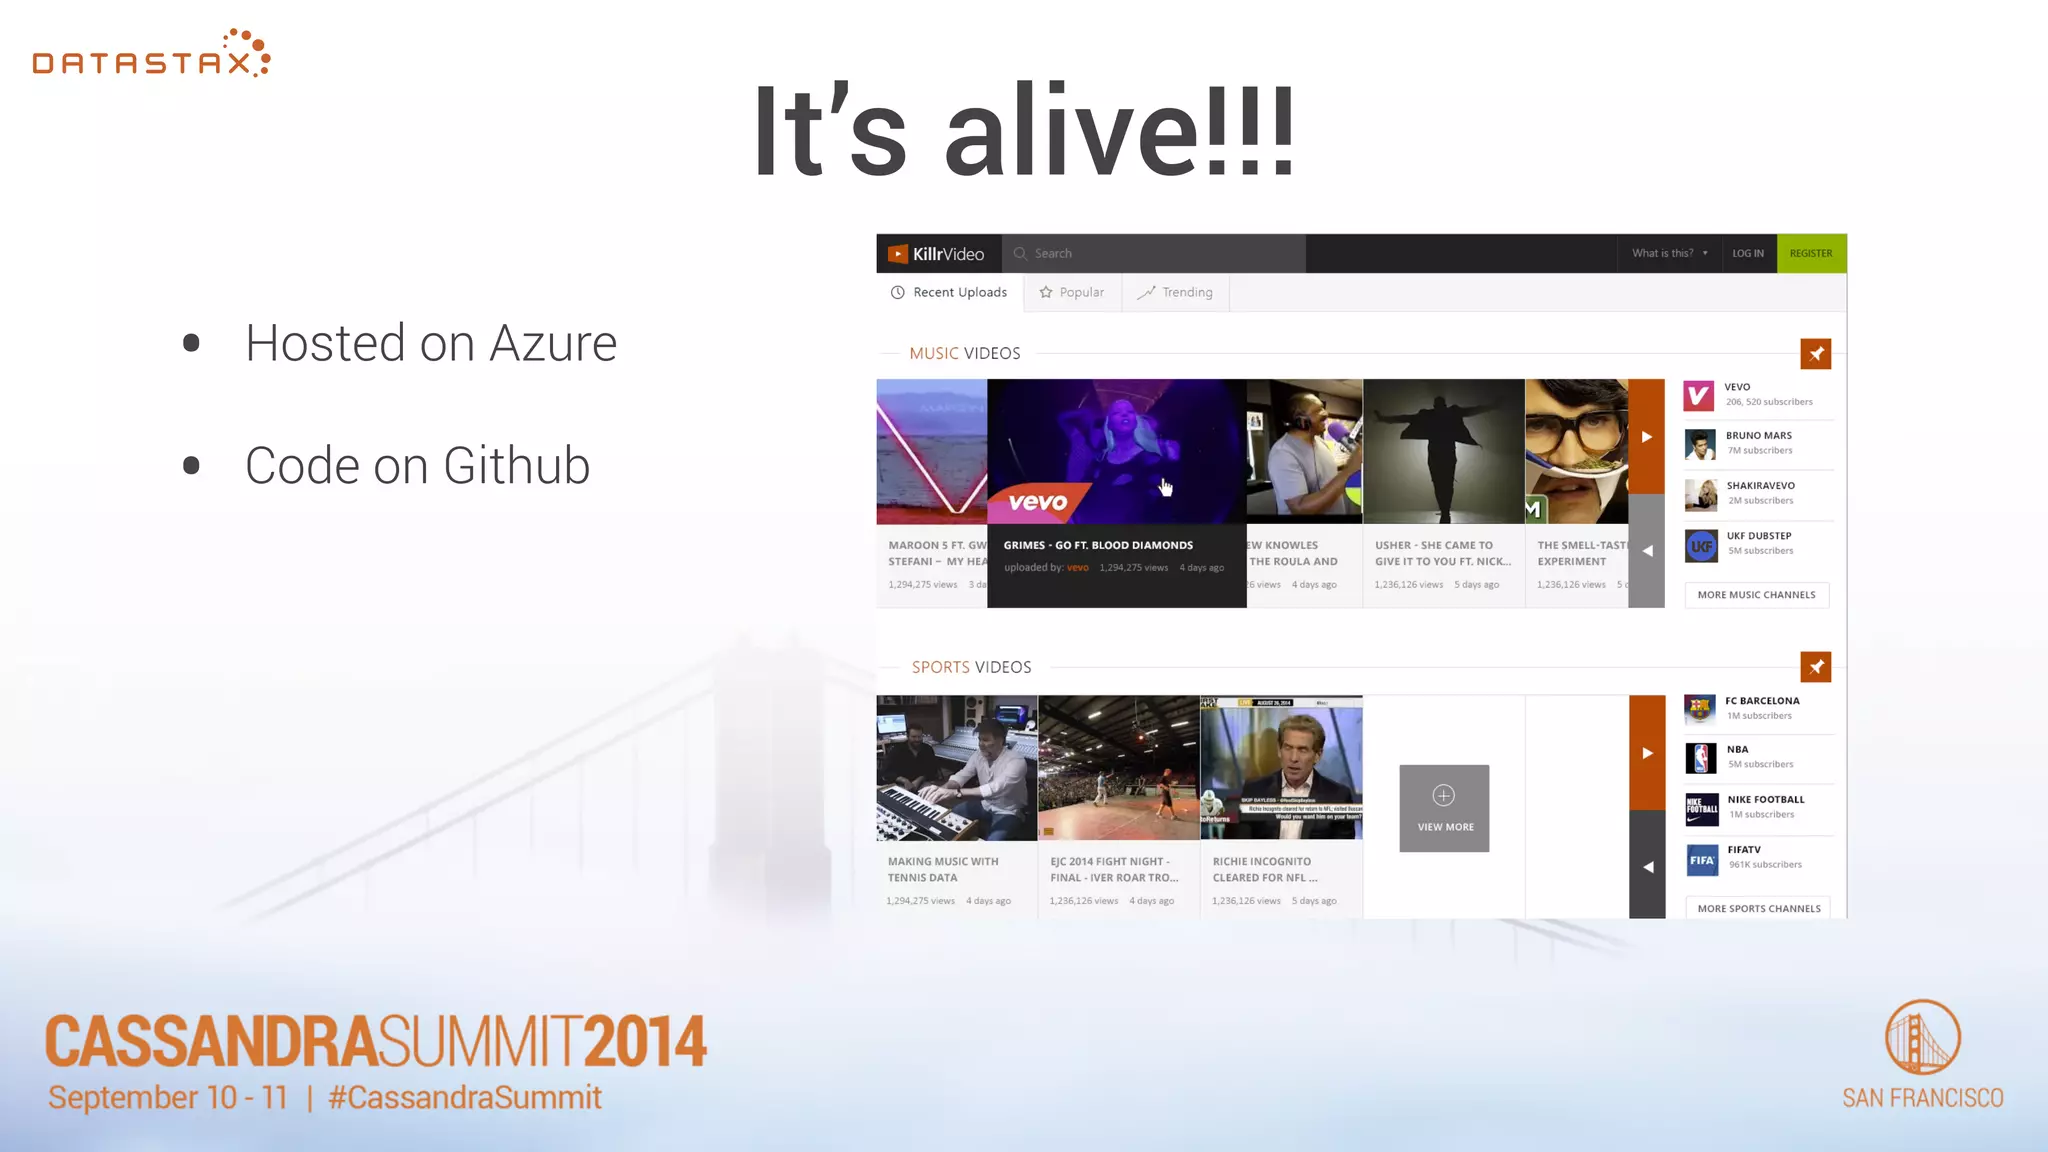Image resolution: width=2048 pixels, height=1152 pixels.
Task: Click music carousel previous arrow
Action: pyautogui.click(x=1646, y=551)
